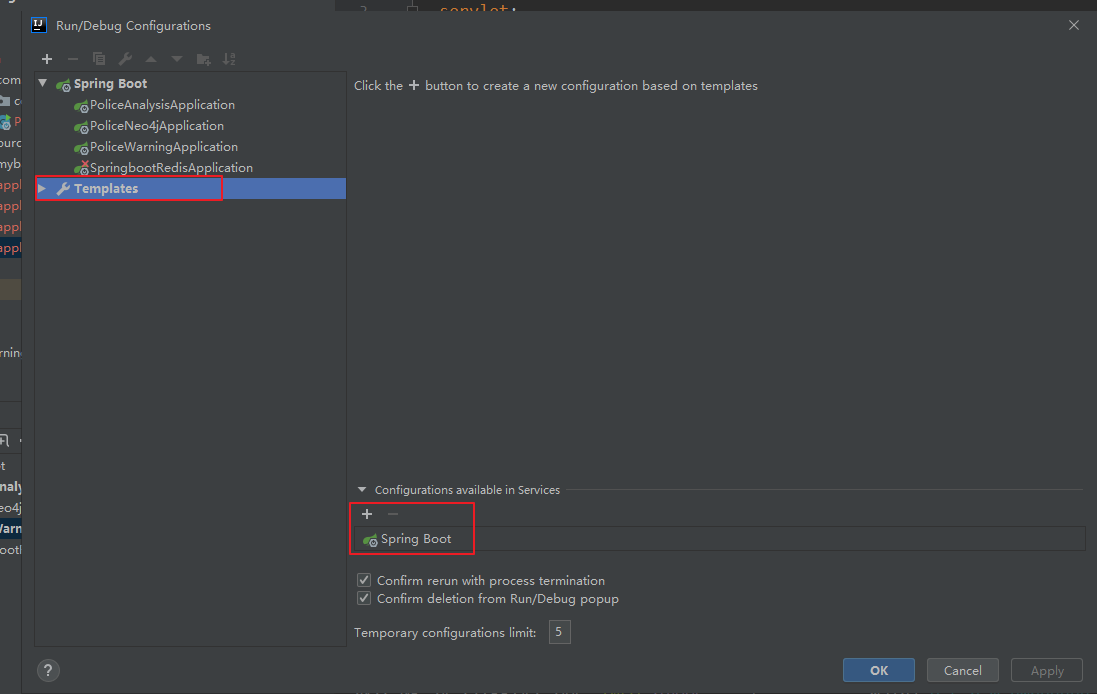Select Spring Boot group in configuration tree
Viewport: 1097px width, 694px height.
(111, 84)
